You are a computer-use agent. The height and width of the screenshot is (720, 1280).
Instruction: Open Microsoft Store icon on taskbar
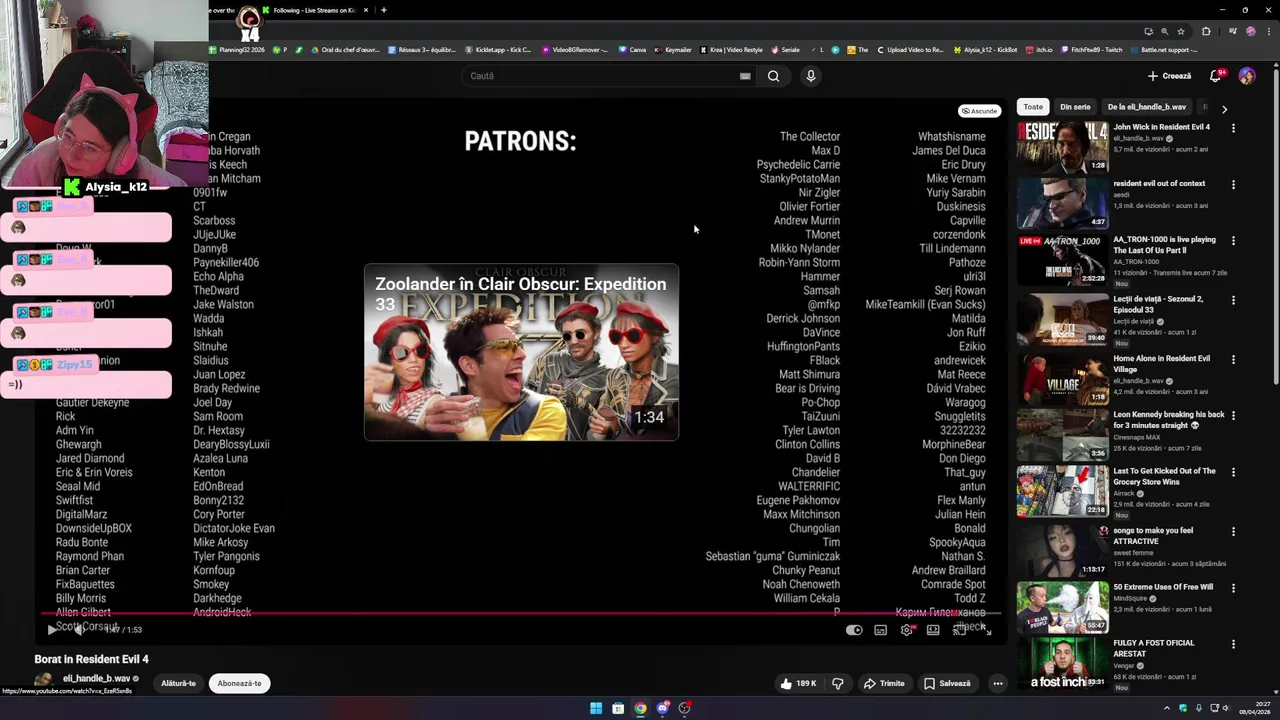click(x=618, y=708)
